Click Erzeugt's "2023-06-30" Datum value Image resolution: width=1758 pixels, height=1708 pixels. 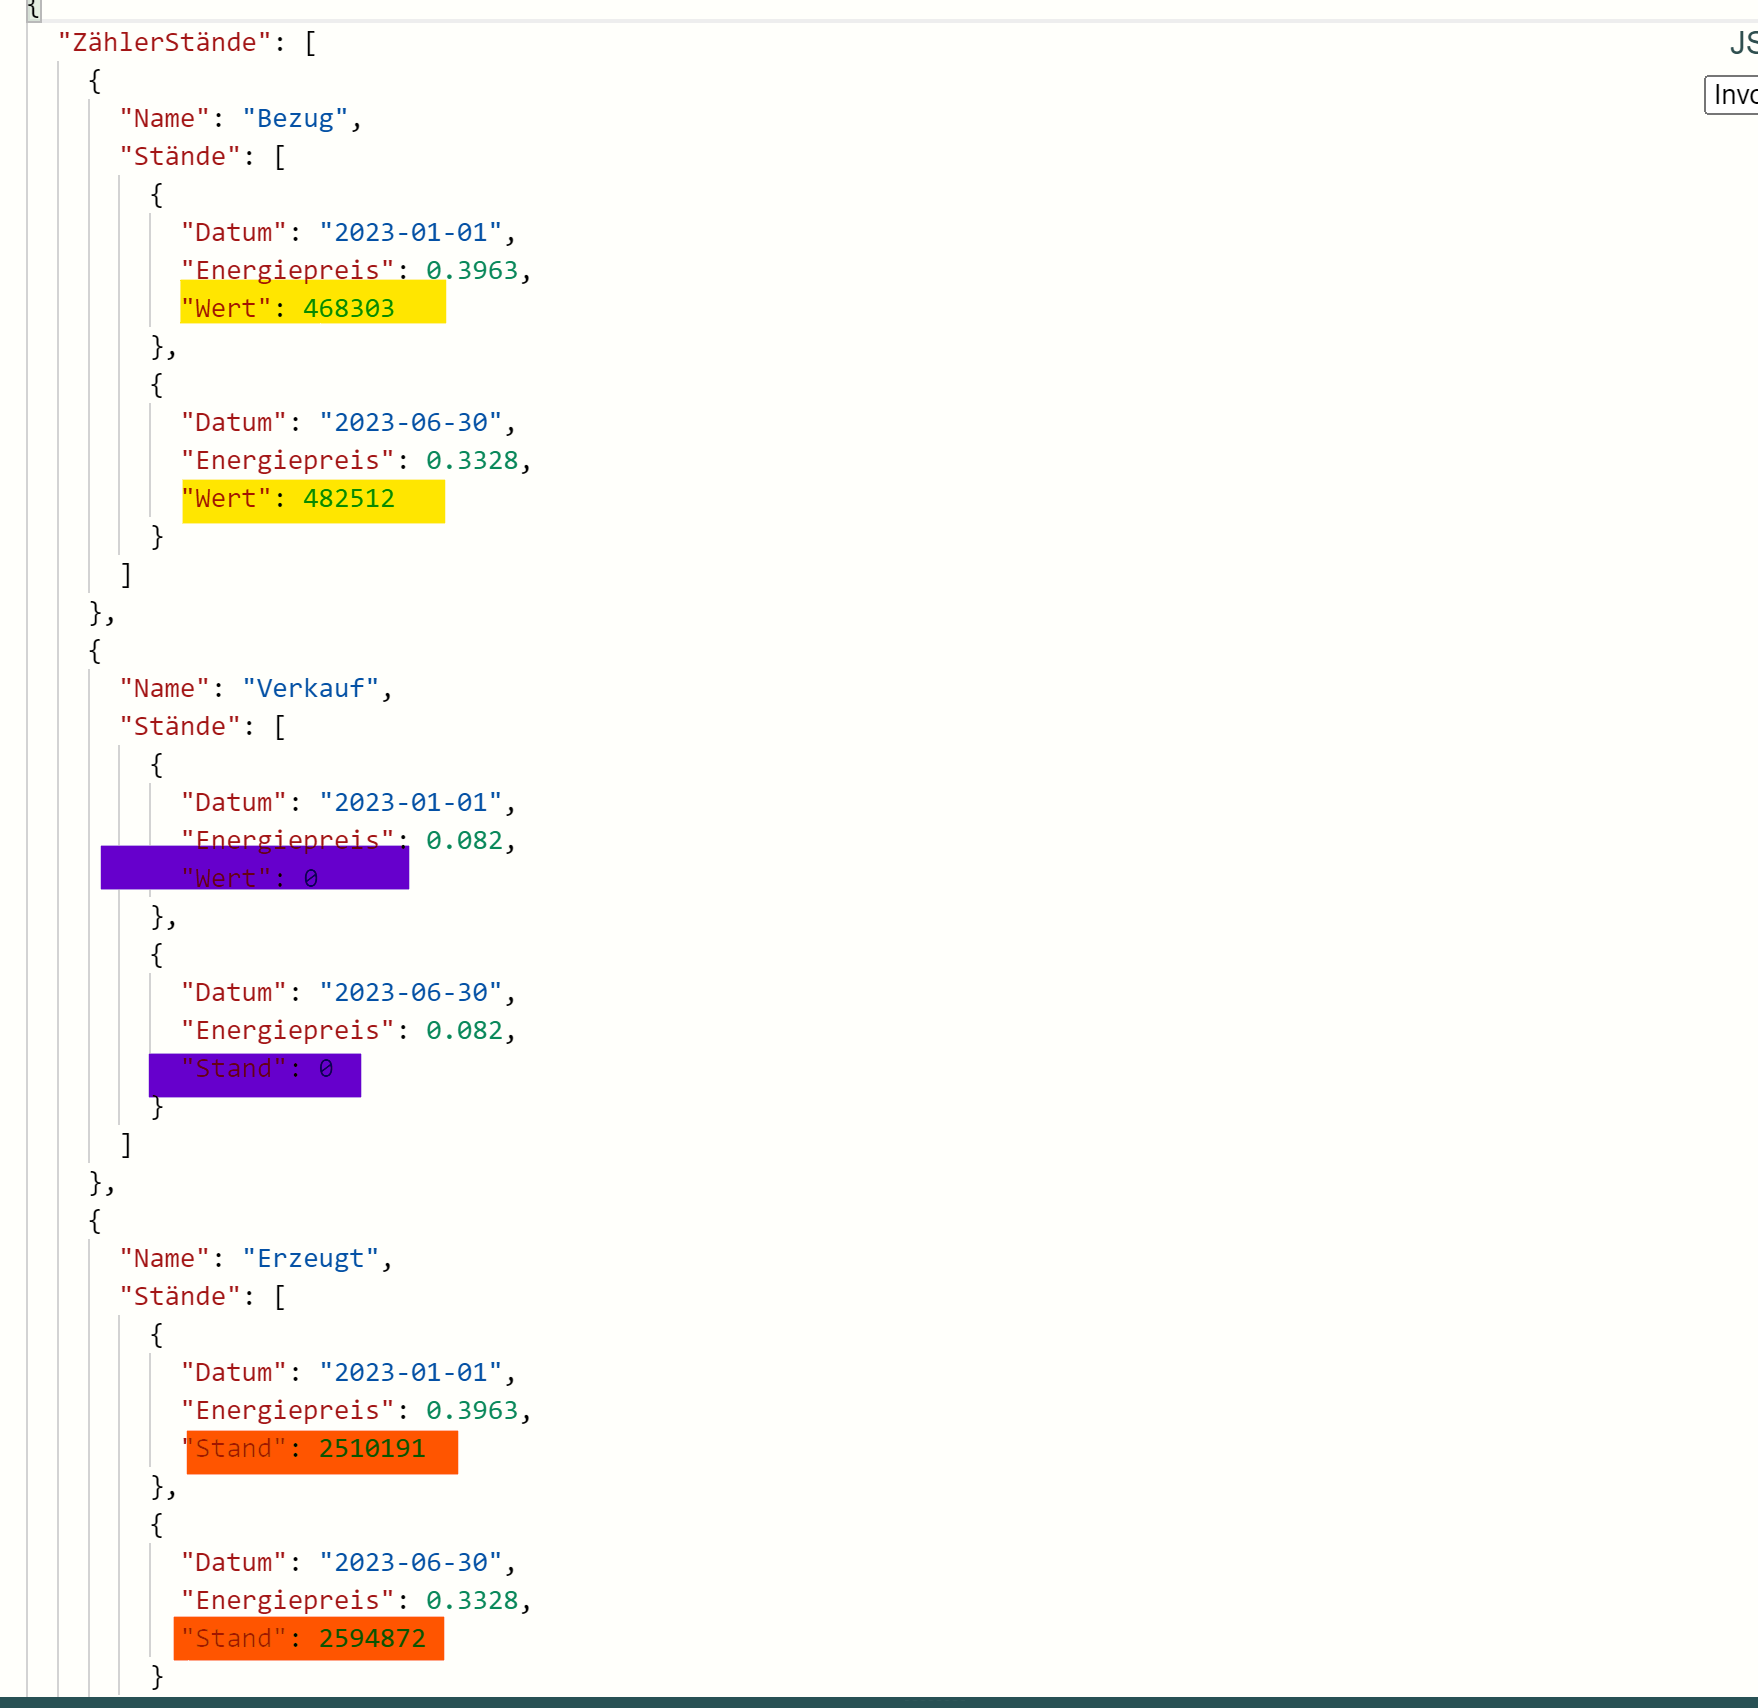point(411,1563)
